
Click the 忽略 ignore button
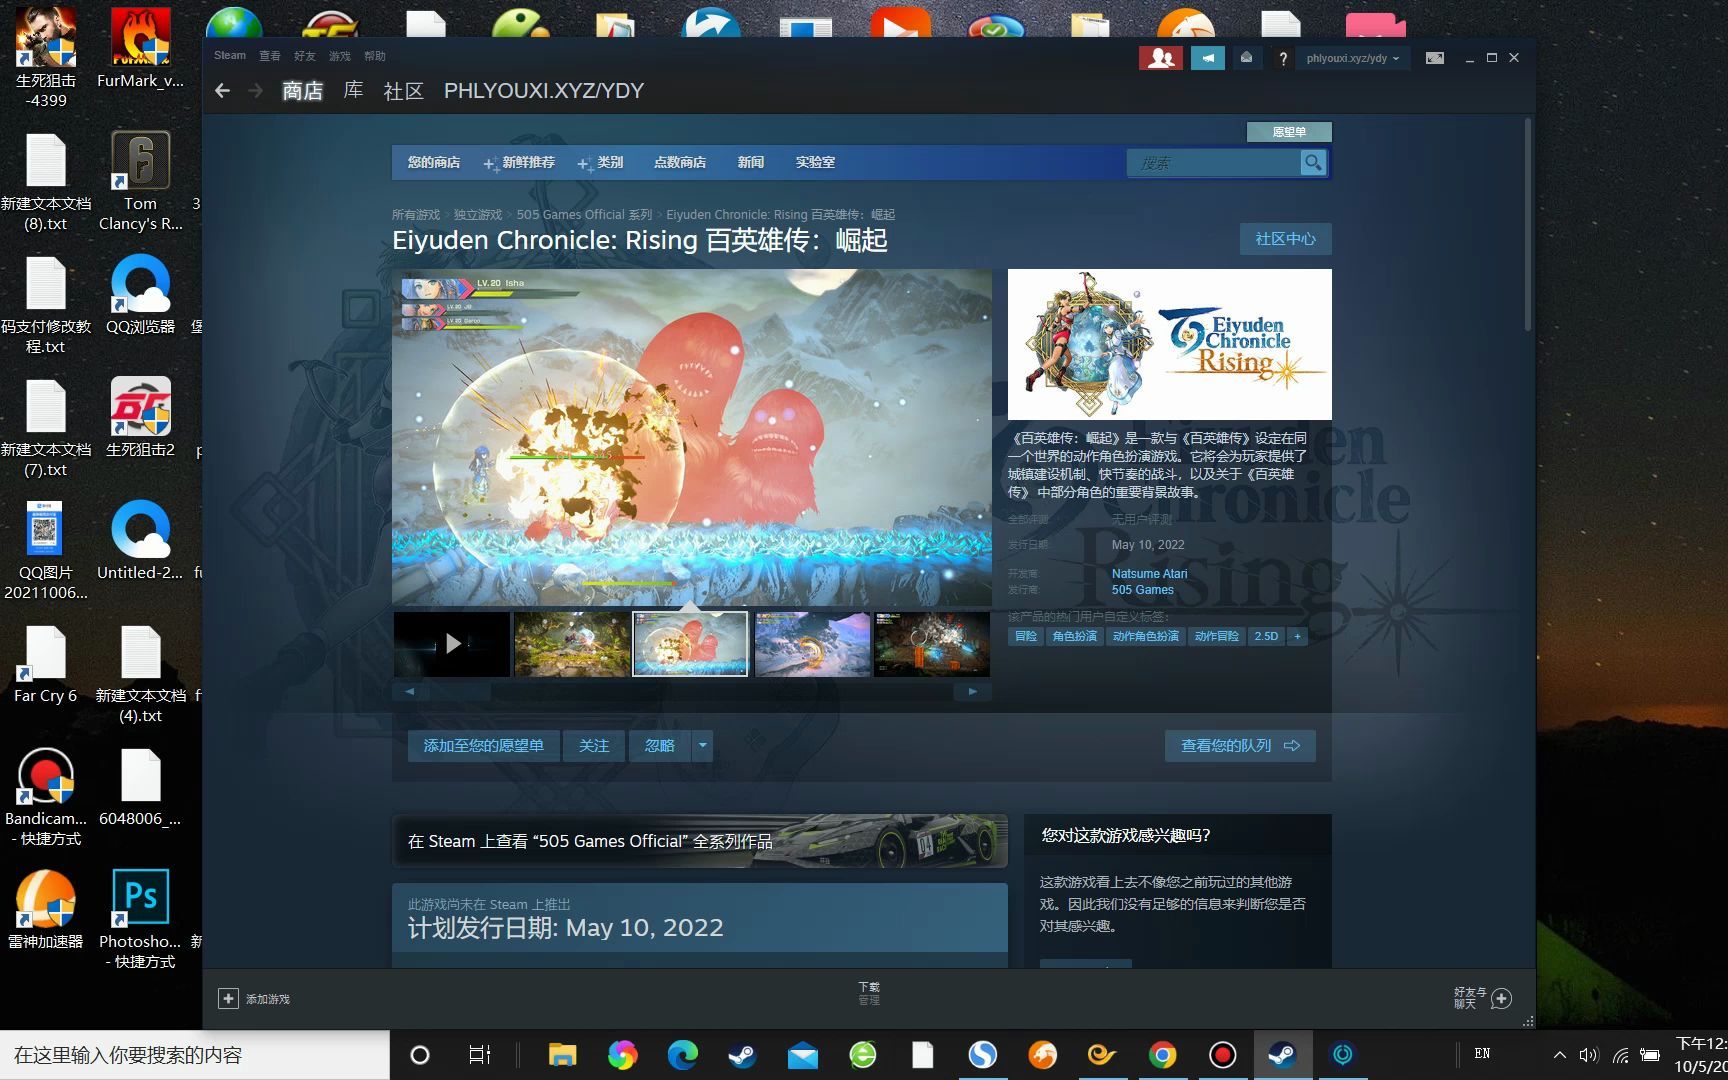660,745
